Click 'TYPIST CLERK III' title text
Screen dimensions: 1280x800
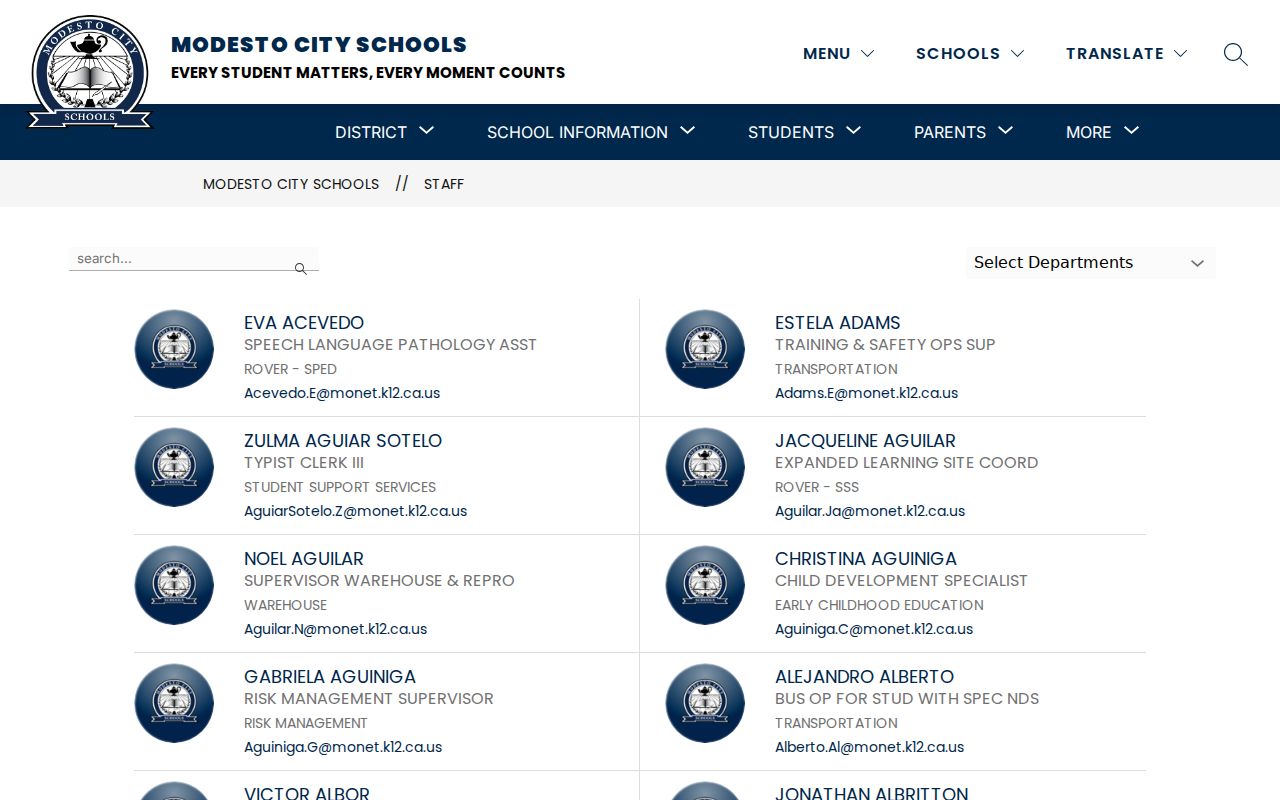tap(304, 463)
